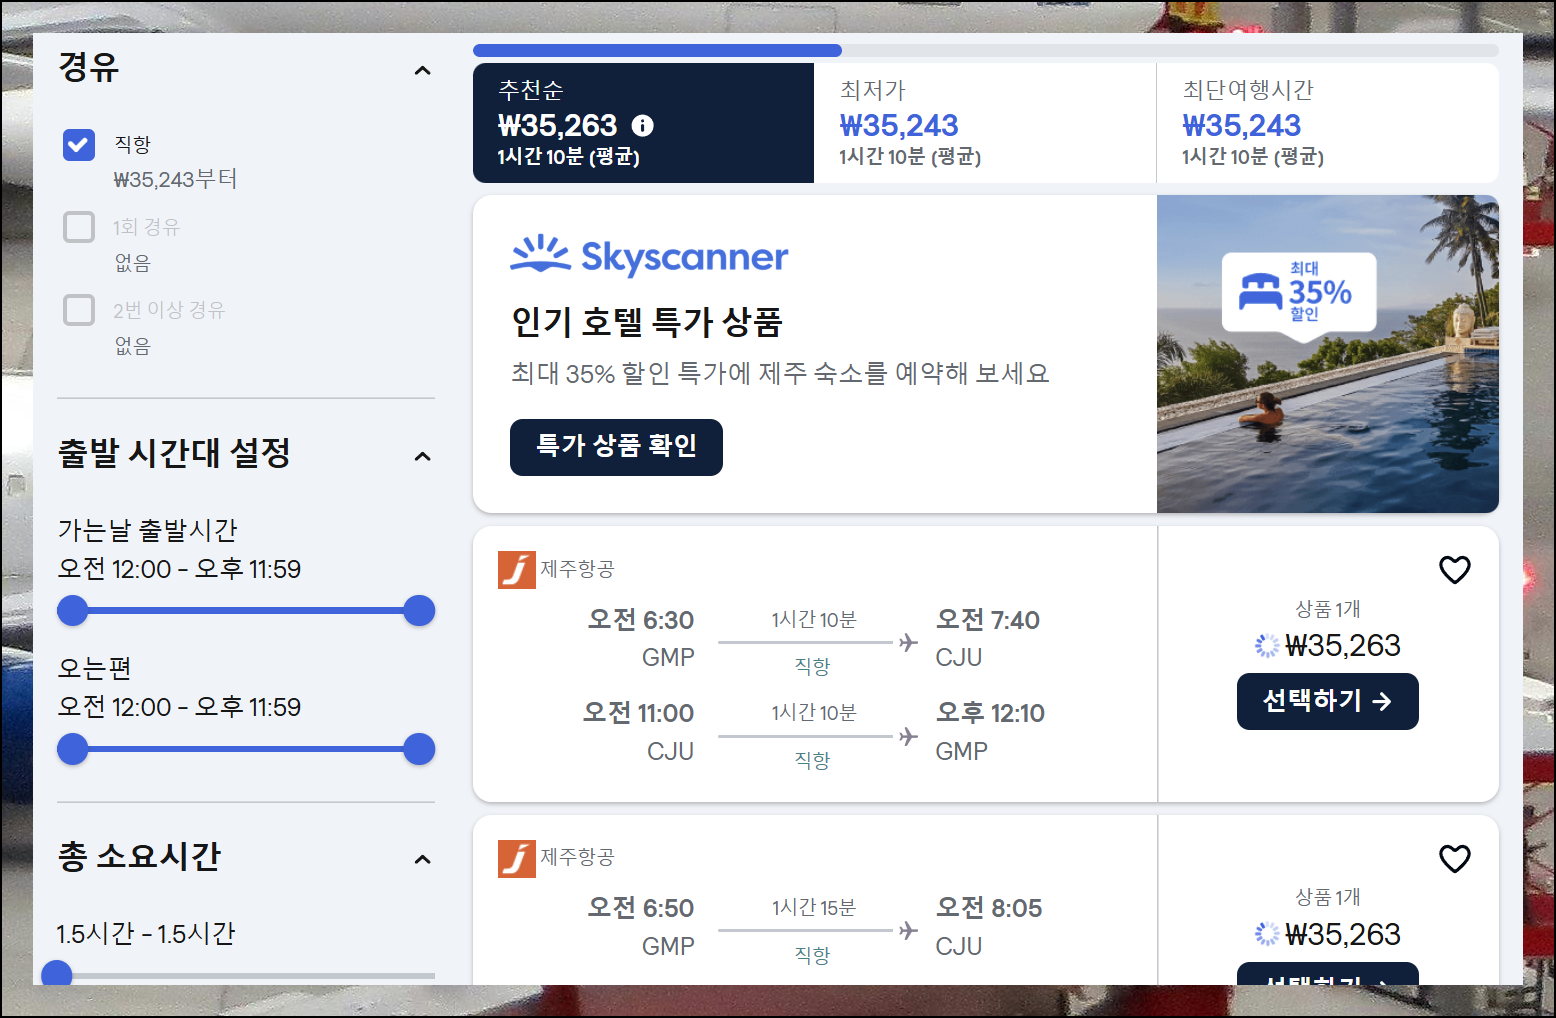Screen dimensions: 1556x1018
Task: Click the 1.5시간 - 1.5시간 duration range text
Action: tap(146, 934)
